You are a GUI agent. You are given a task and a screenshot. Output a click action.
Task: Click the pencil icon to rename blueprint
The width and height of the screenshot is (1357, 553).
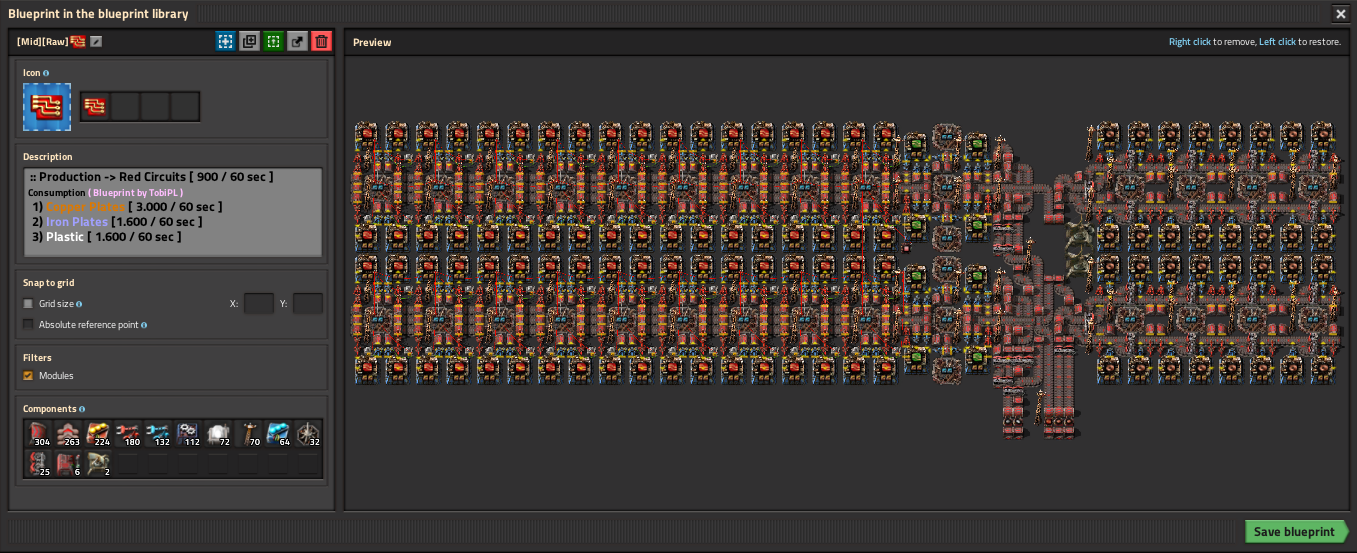[96, 42]
